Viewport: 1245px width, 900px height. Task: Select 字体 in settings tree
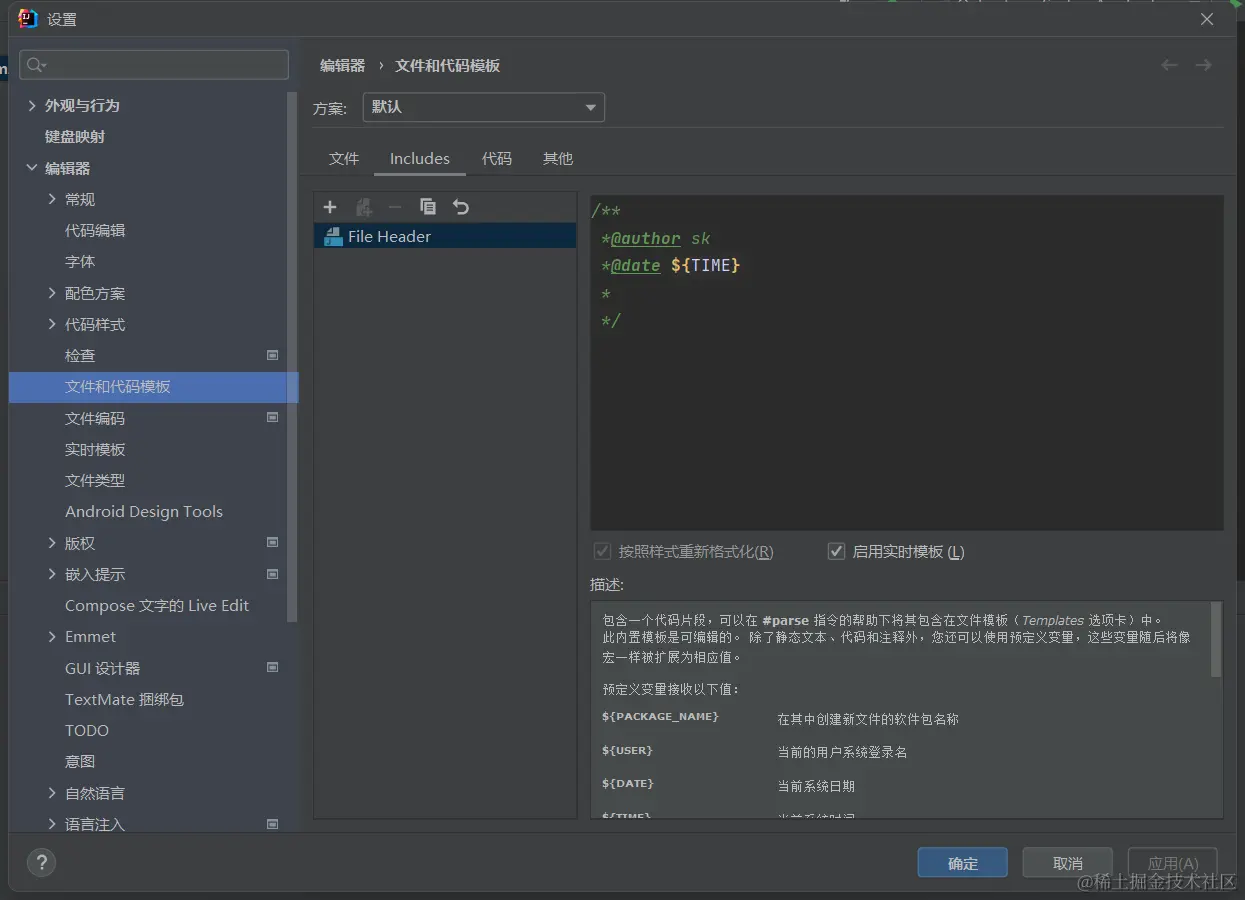tap(80, 261)
